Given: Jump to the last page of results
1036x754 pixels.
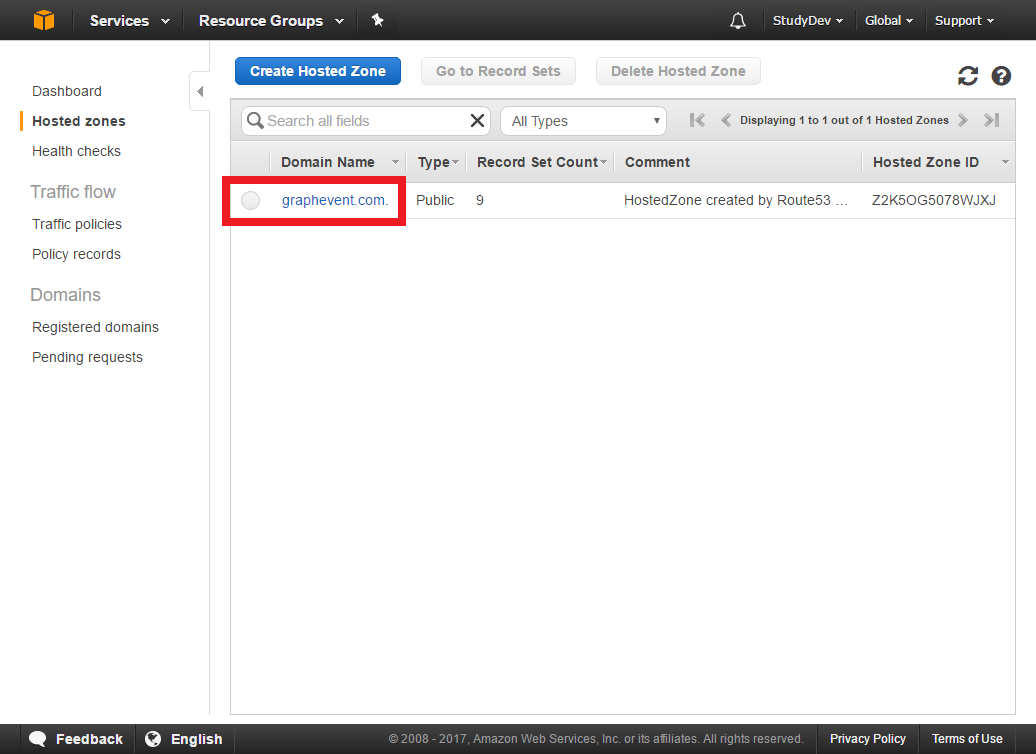Looking at the screenshot, I should (991, 120).
